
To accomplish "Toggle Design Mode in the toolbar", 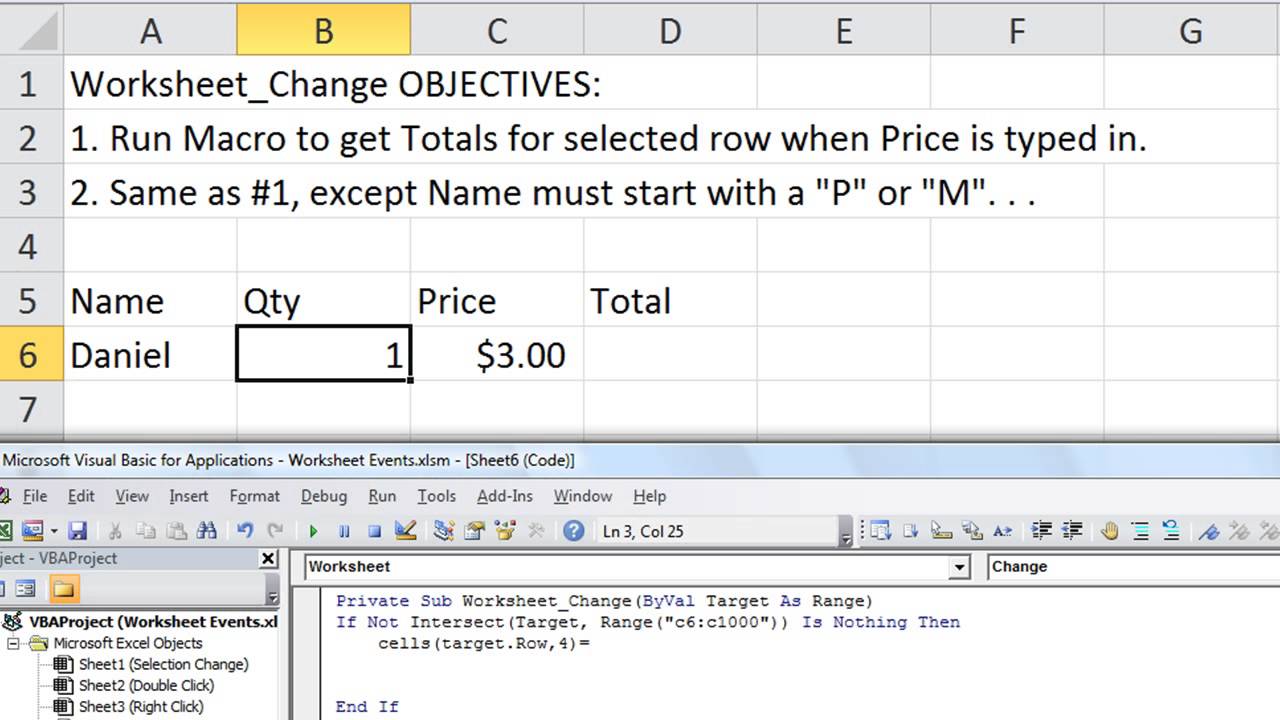I will click(404, 531).
